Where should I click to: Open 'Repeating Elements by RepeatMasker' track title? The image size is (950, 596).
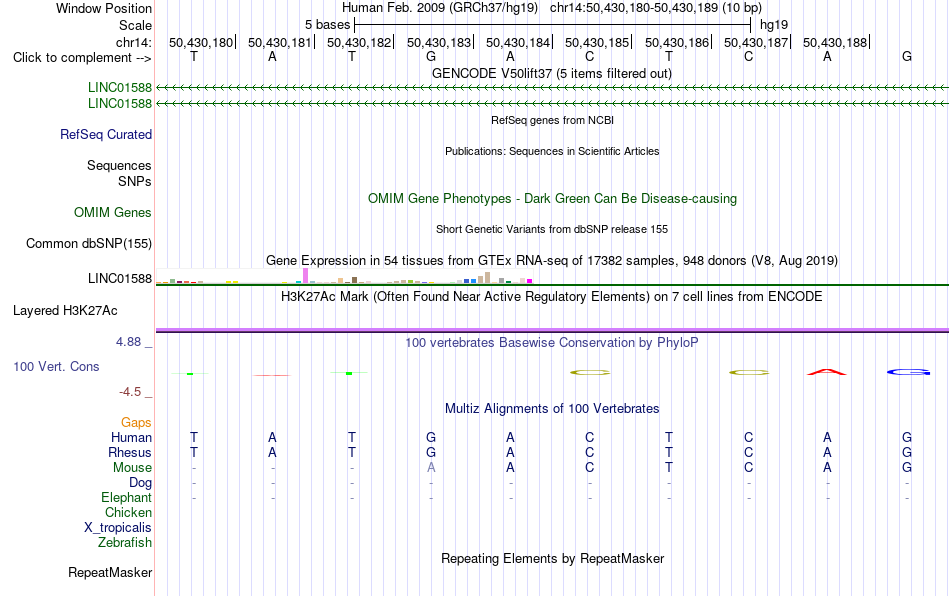point(552,558)
